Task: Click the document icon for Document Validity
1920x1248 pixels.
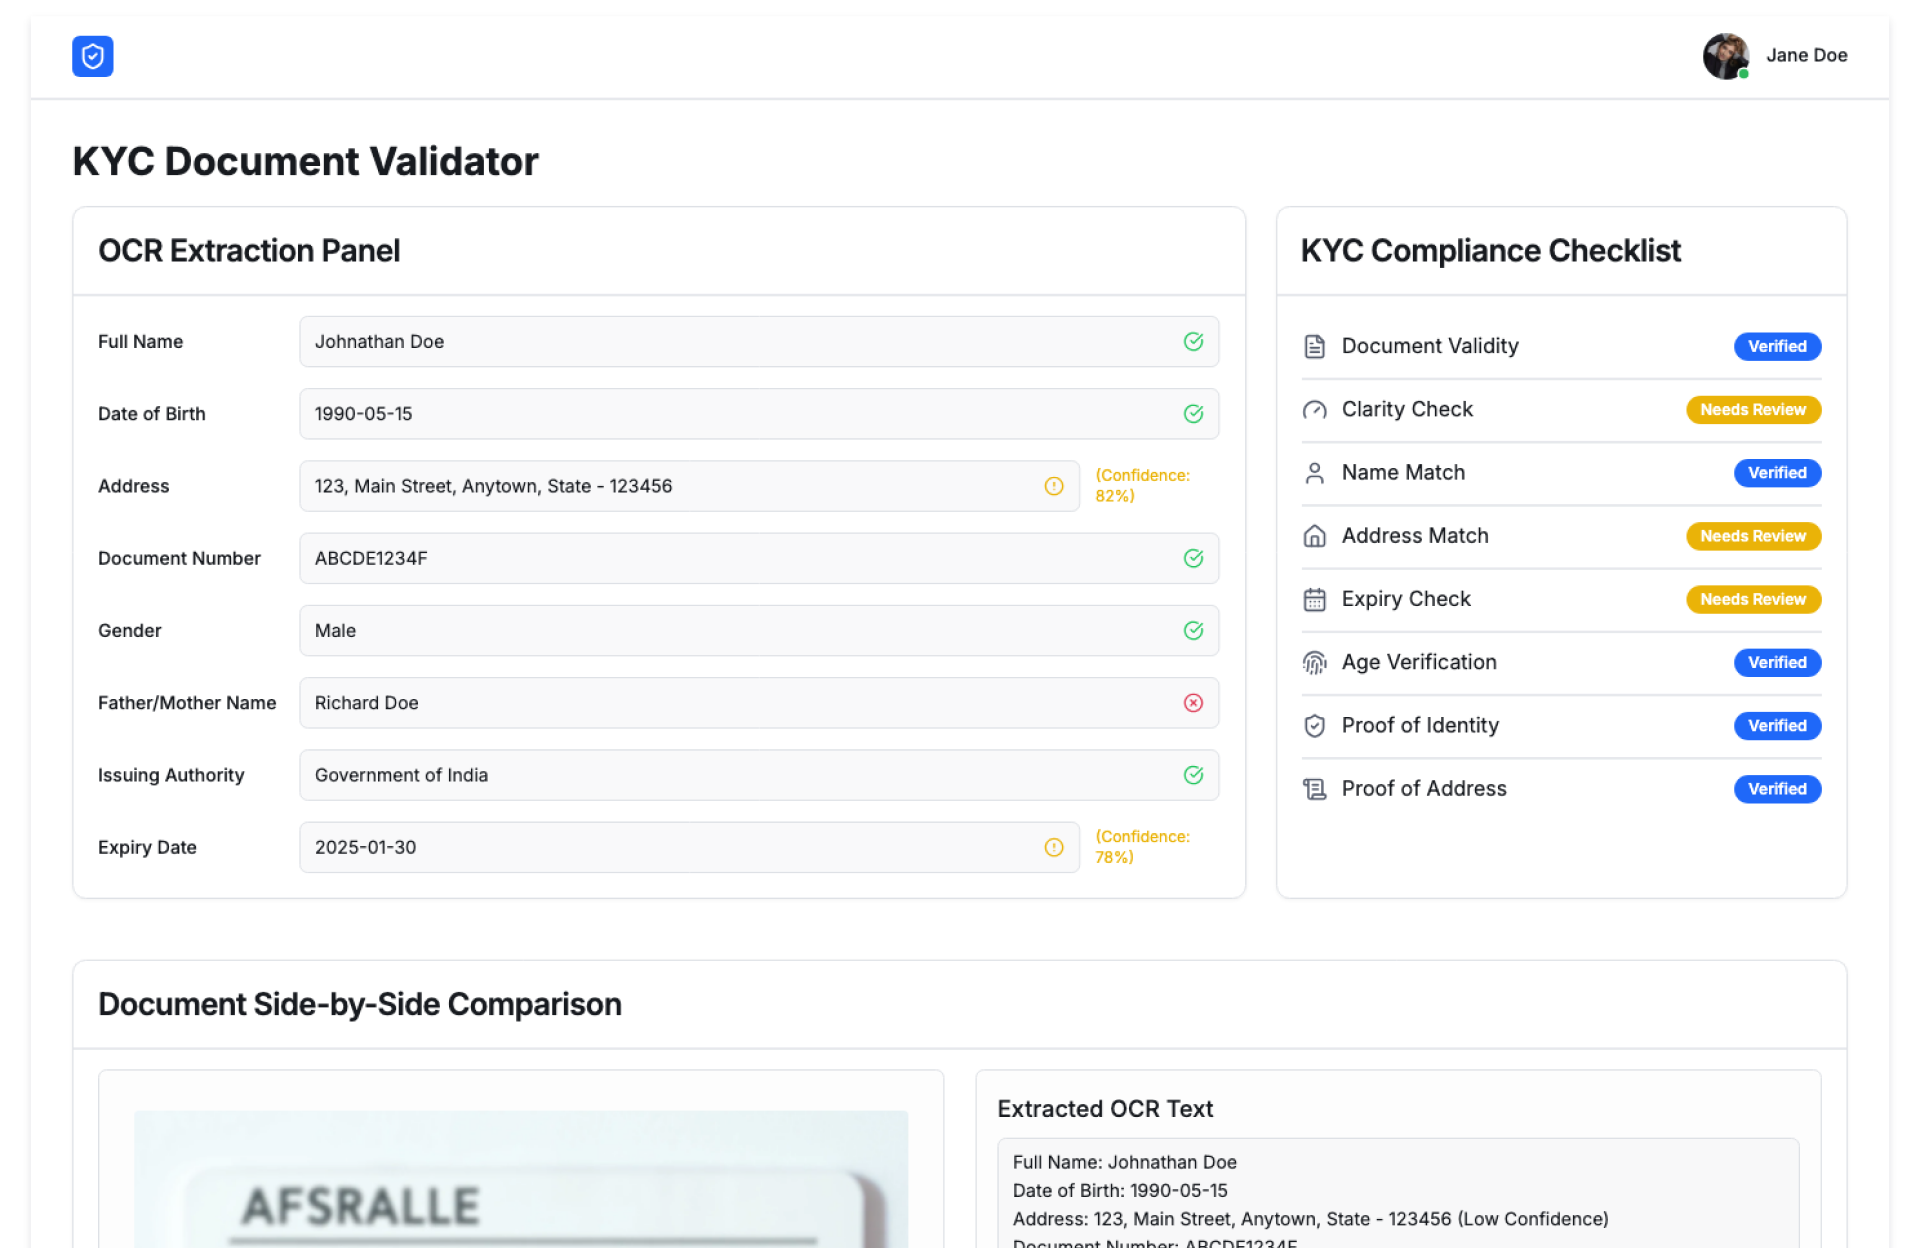Action: click(1314, 346)
